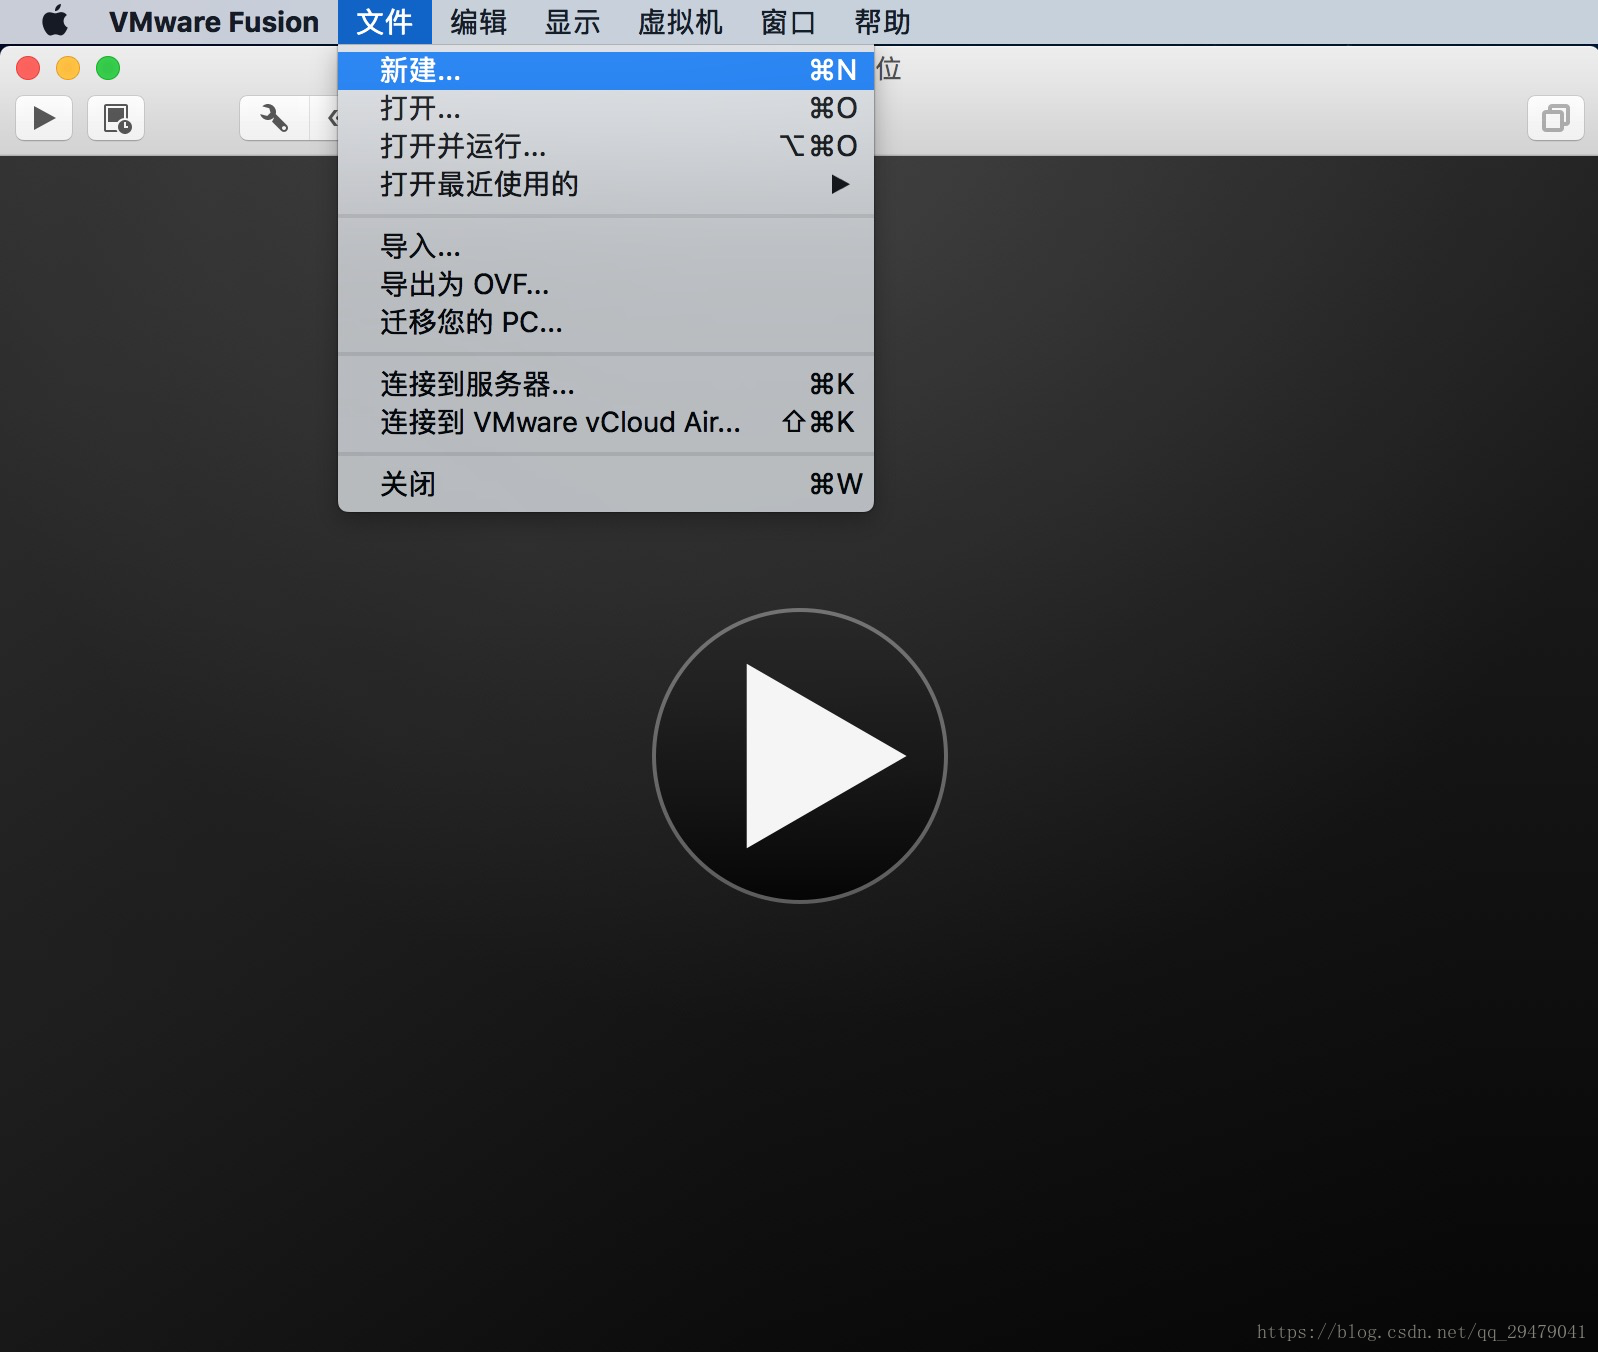Select 连接到服务器... menu entry
The height and width of the screenshot is (1352, 1598).
click(606, 384)
